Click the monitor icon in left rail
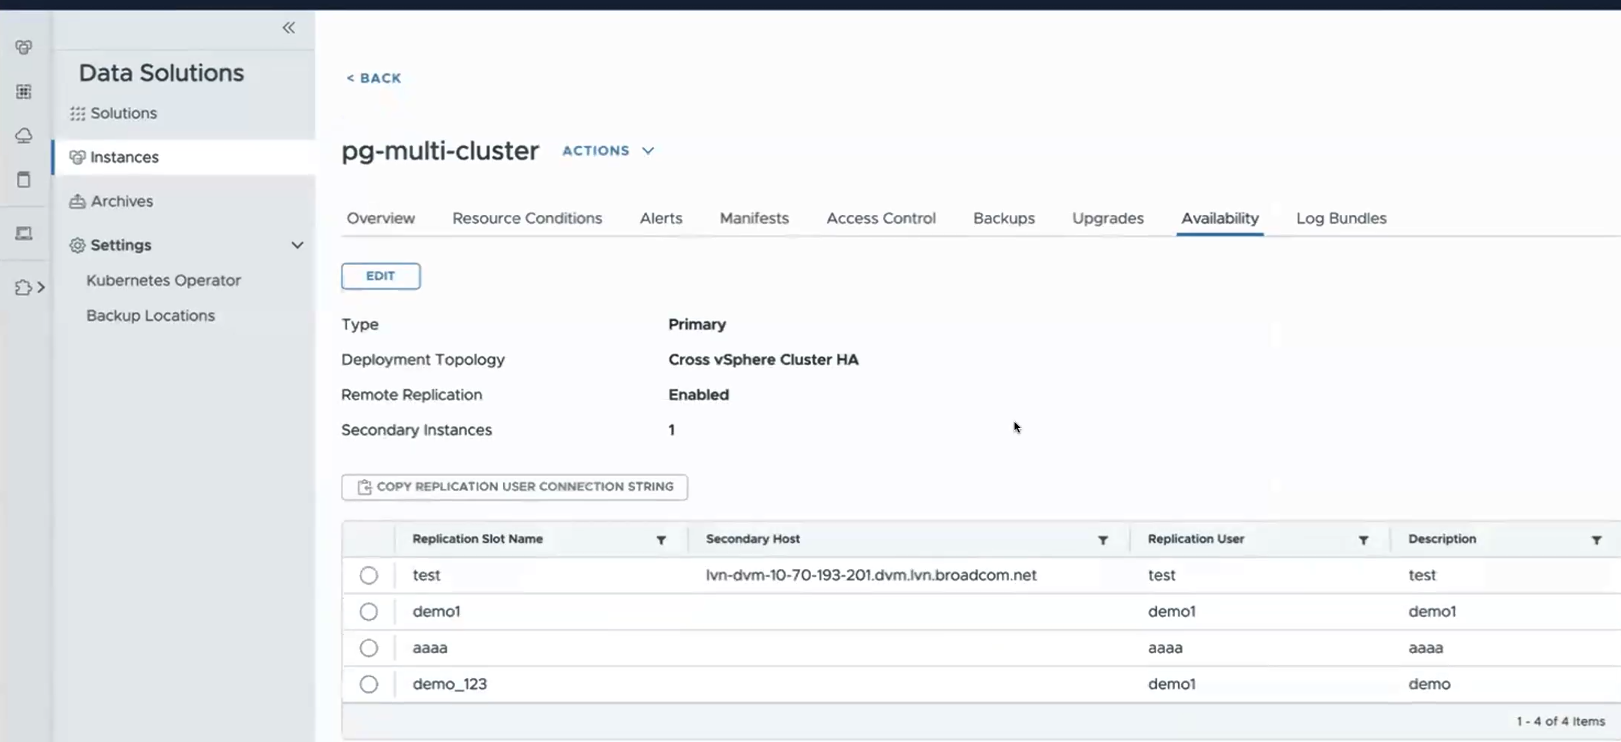 point(24,234)
